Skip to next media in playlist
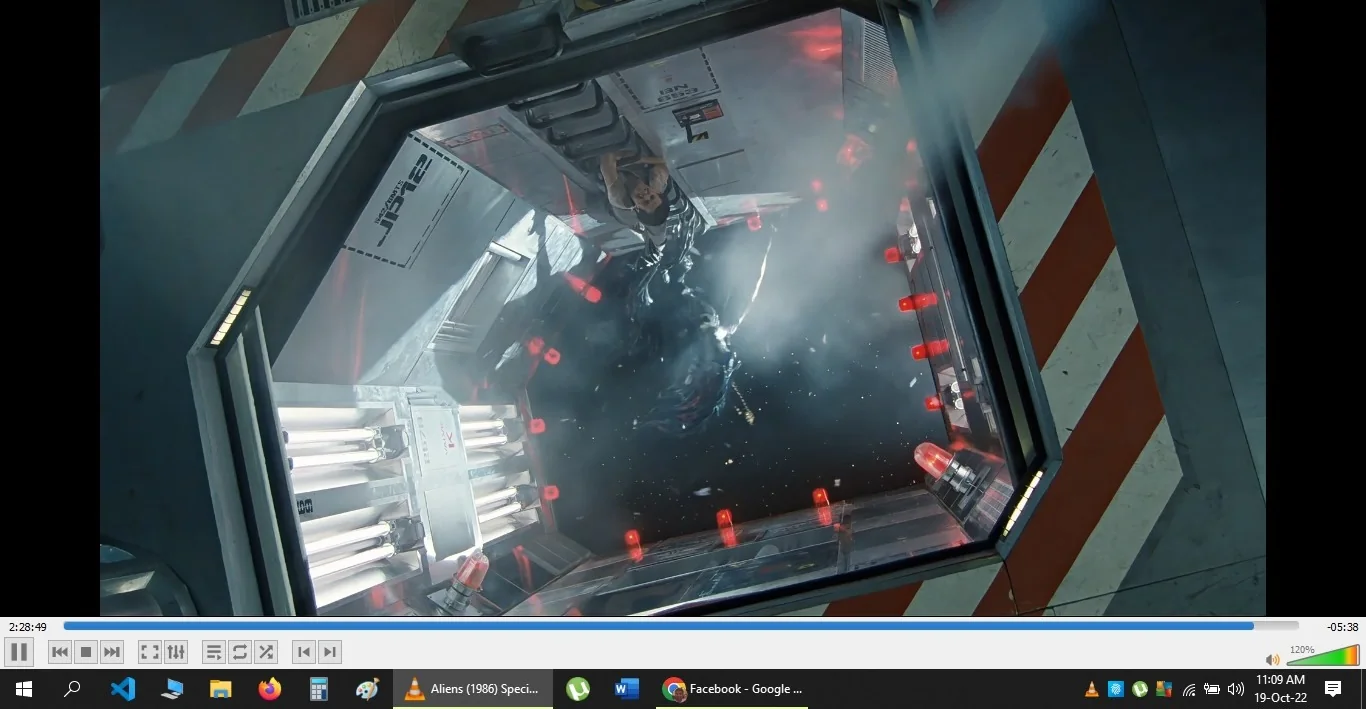1366x709 pixels. tap(112, 652)
